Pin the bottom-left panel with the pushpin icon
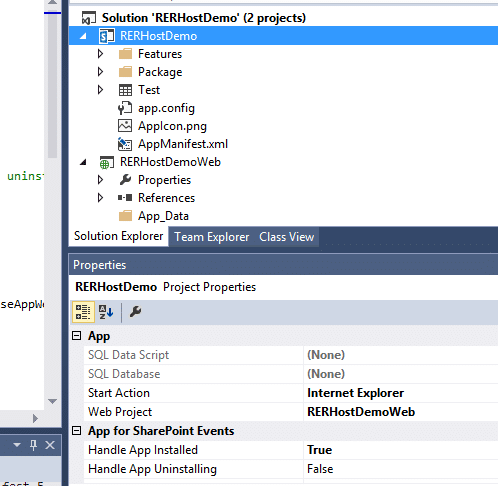 pyautogui.click(x=33, y=445)
